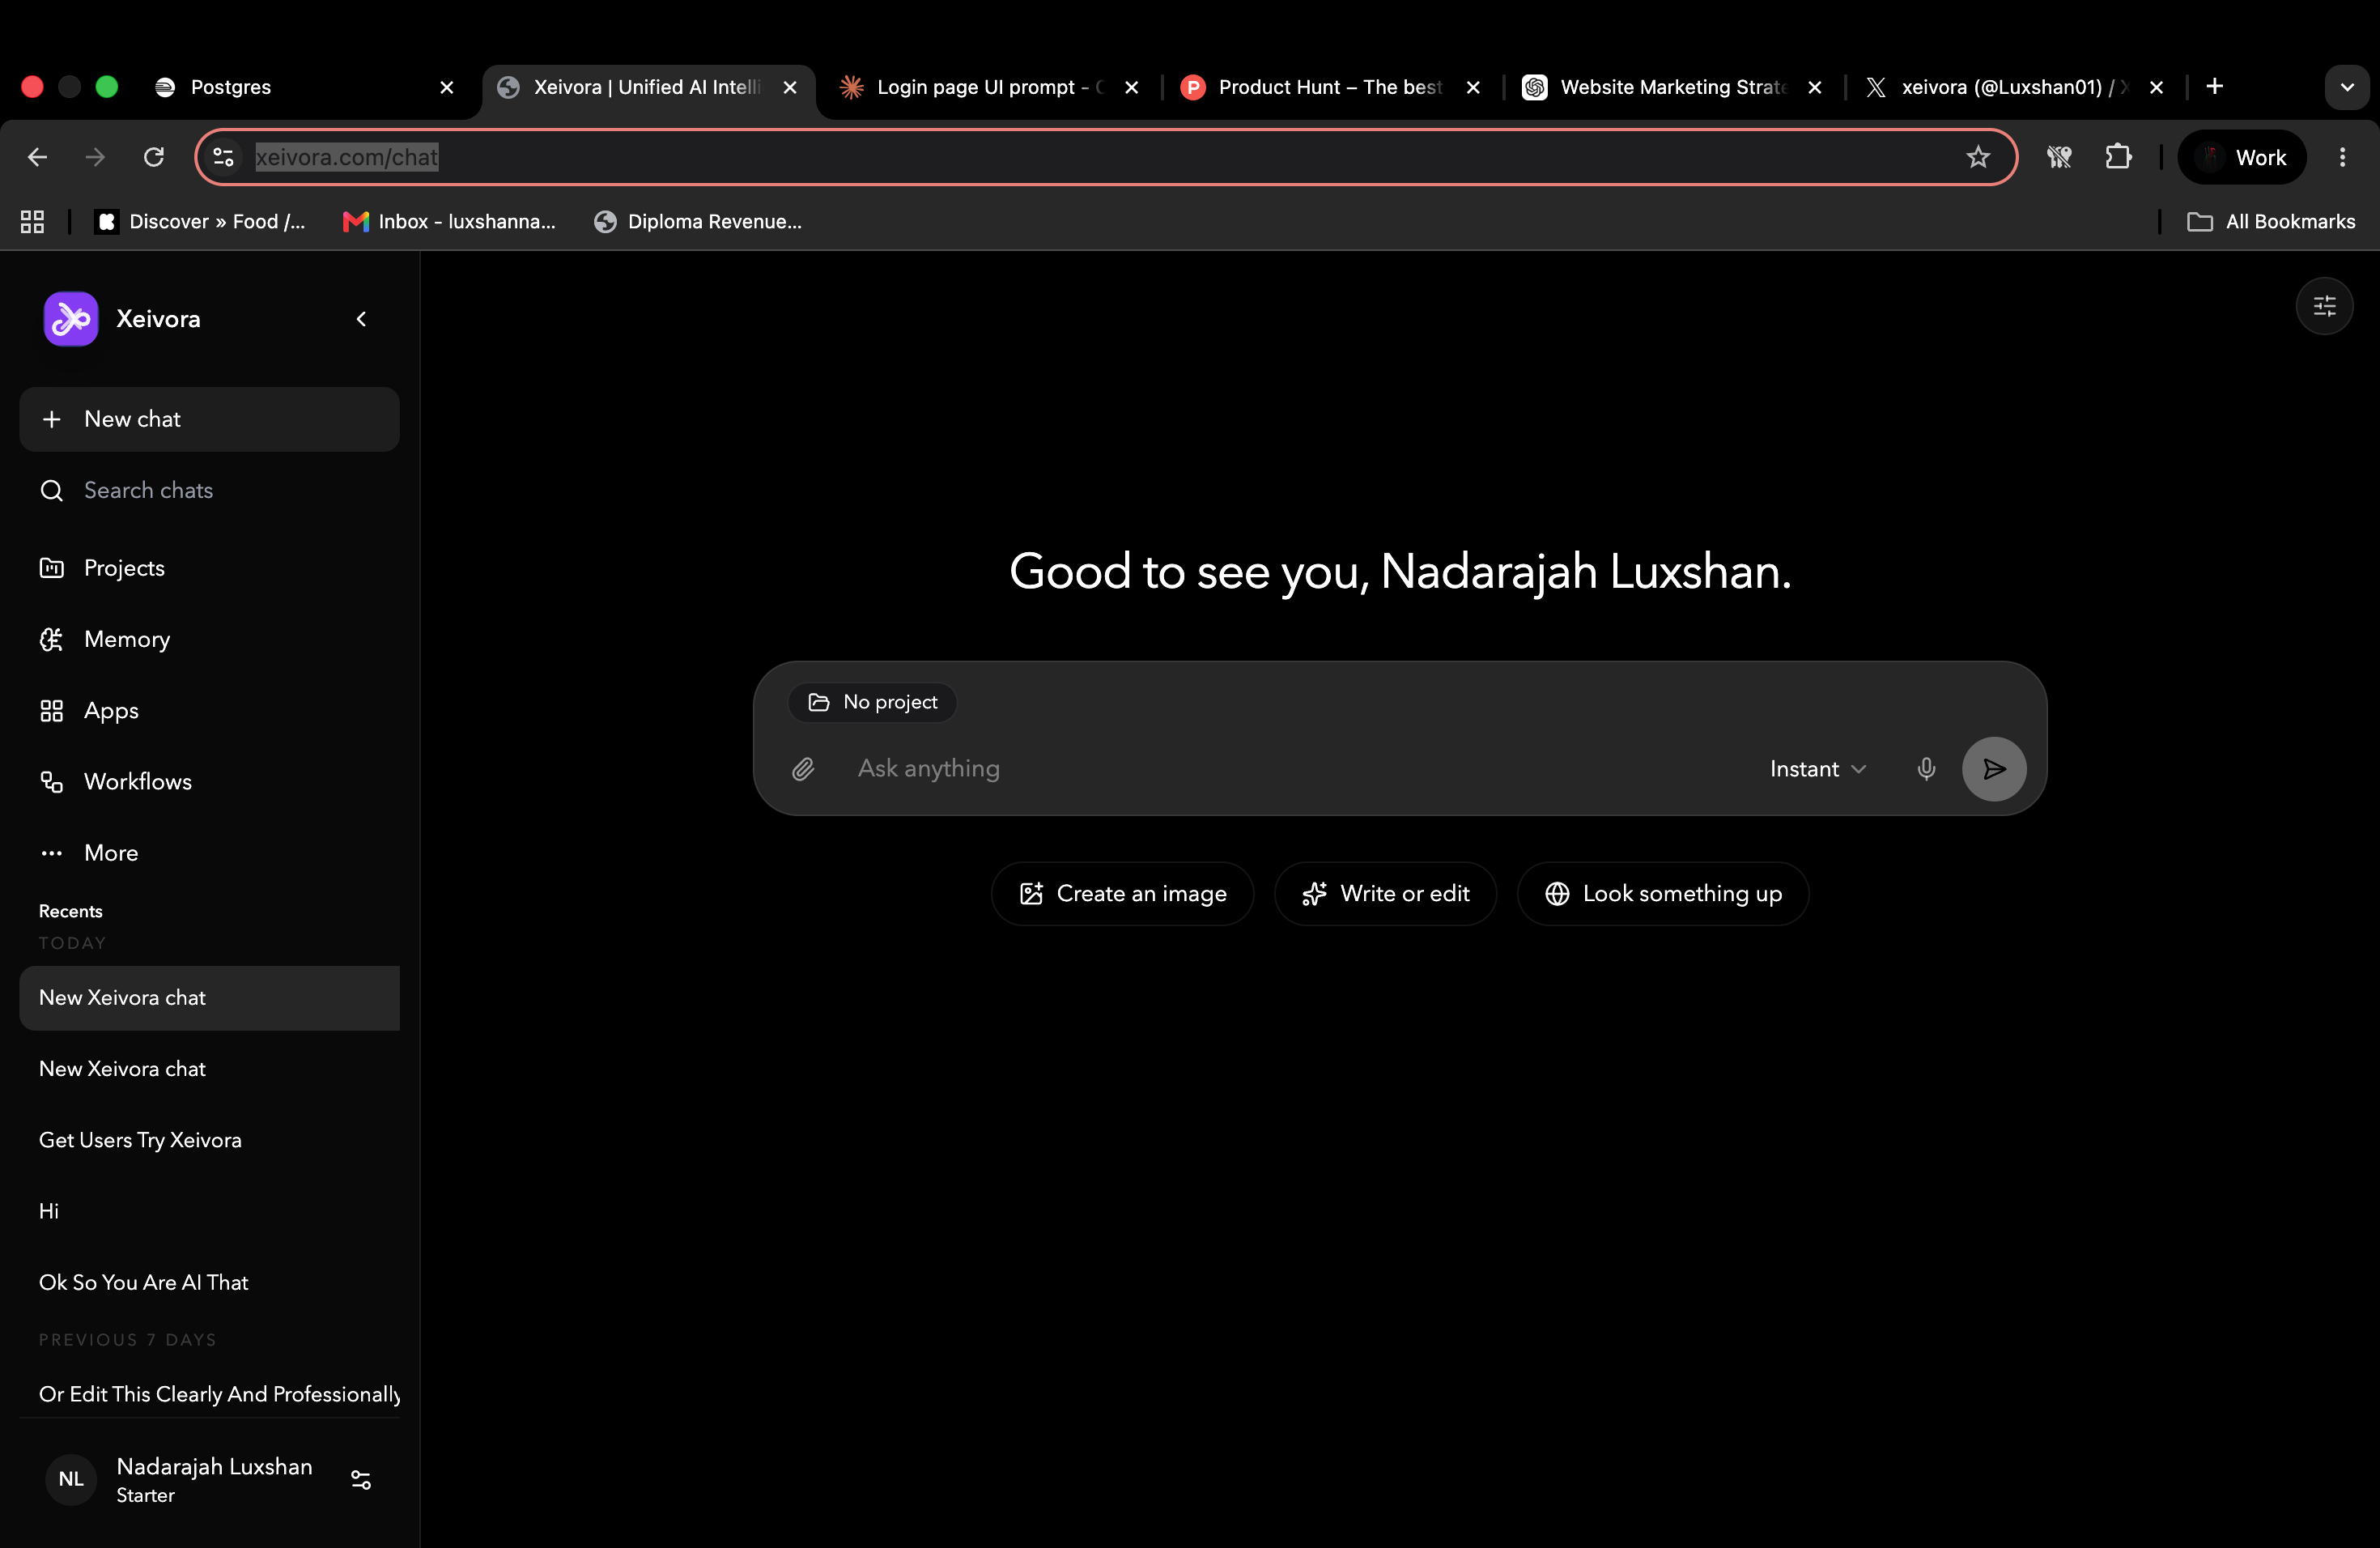2380x1548 pixels.
Task: Click the Xeivora logo icon
Action: 71,319
